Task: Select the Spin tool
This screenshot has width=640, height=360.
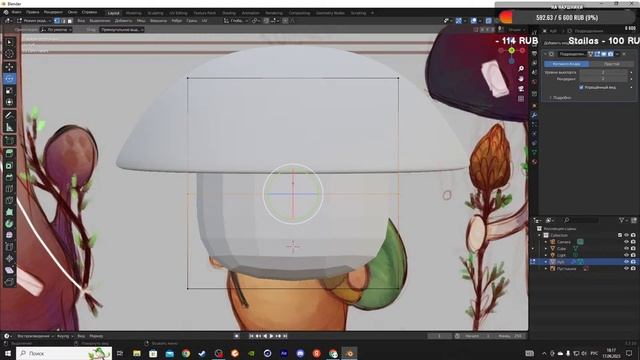Action: [x=9, y=224]
